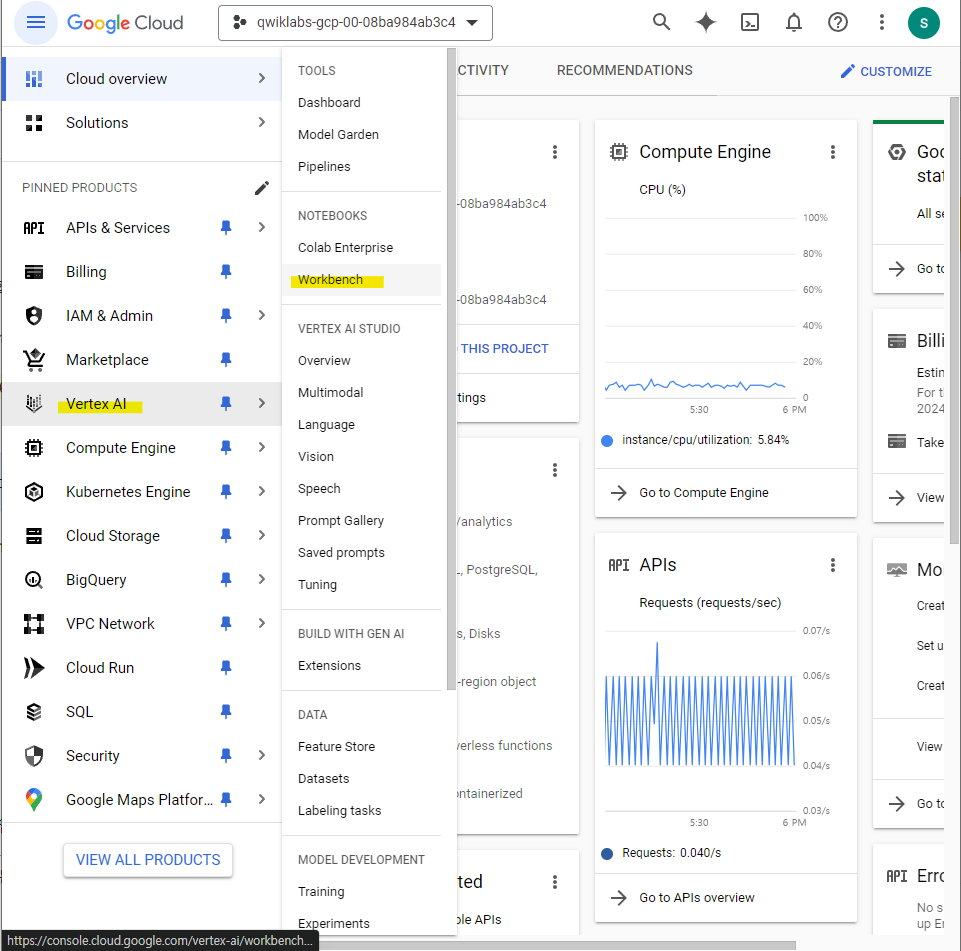Click the APIs & Services icon
The image size is (961, 951).
(x=34, y=228)
